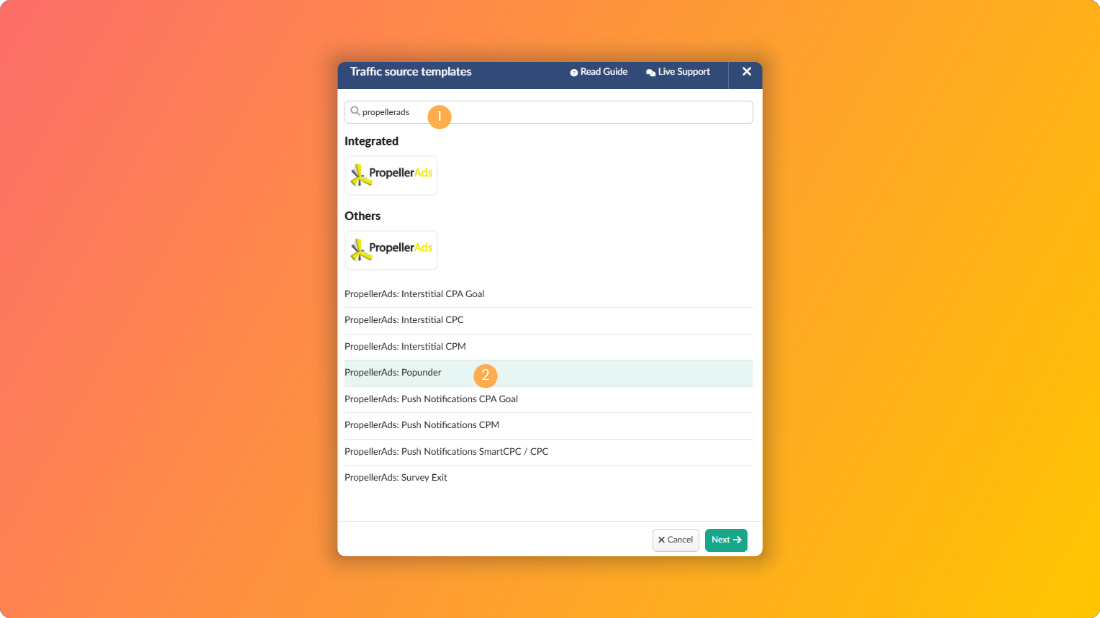
Task: Choose PropellerAds: Interstitial CPM
Action: pos(548,347)
